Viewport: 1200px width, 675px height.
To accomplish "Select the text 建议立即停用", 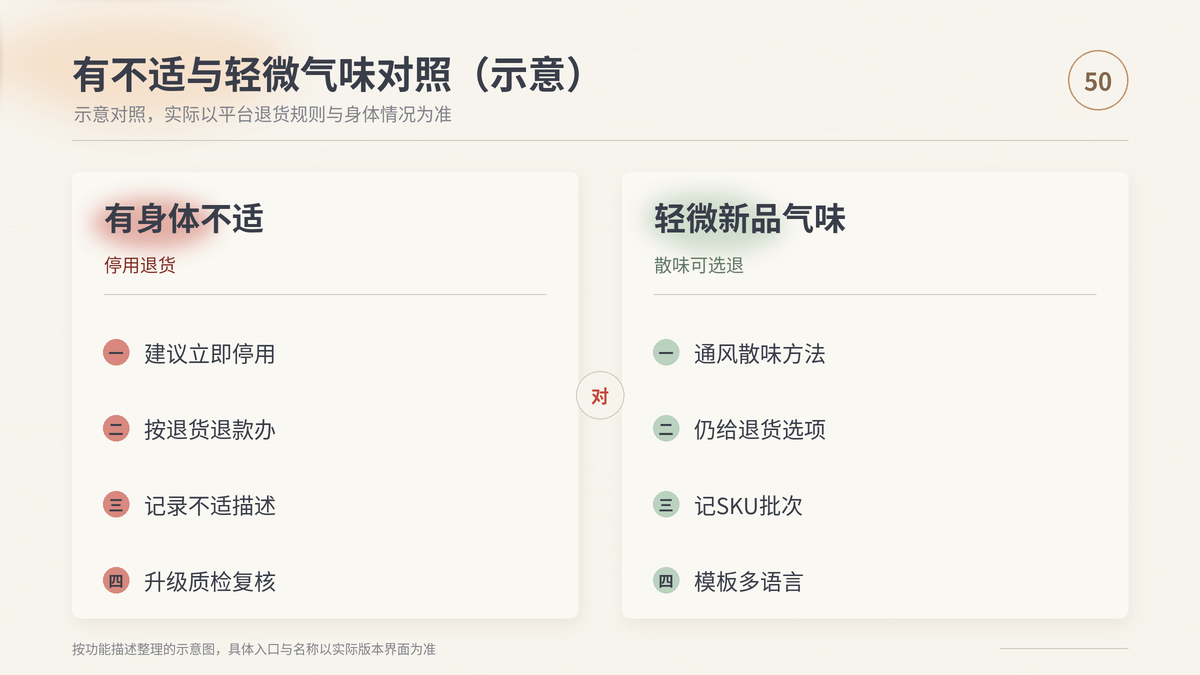I will coord(210,354).
